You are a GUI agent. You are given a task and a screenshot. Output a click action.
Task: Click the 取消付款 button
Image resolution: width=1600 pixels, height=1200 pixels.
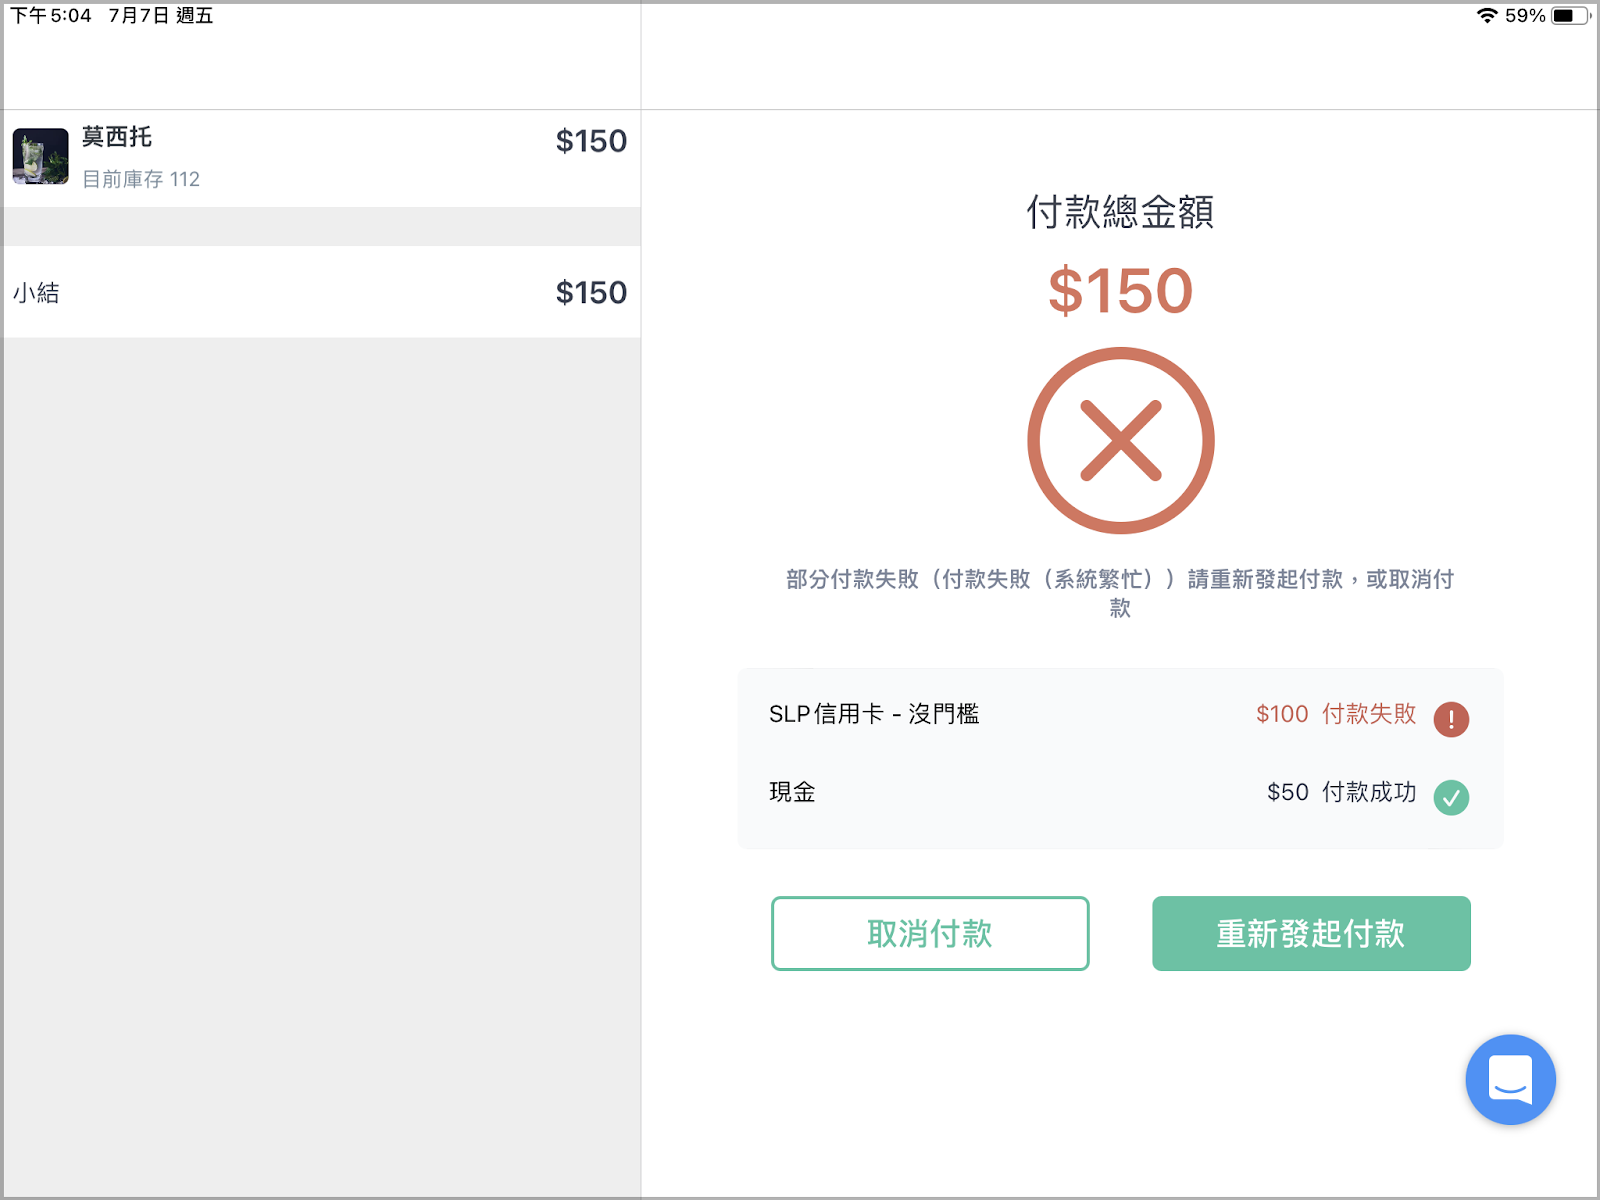point(930,933)
